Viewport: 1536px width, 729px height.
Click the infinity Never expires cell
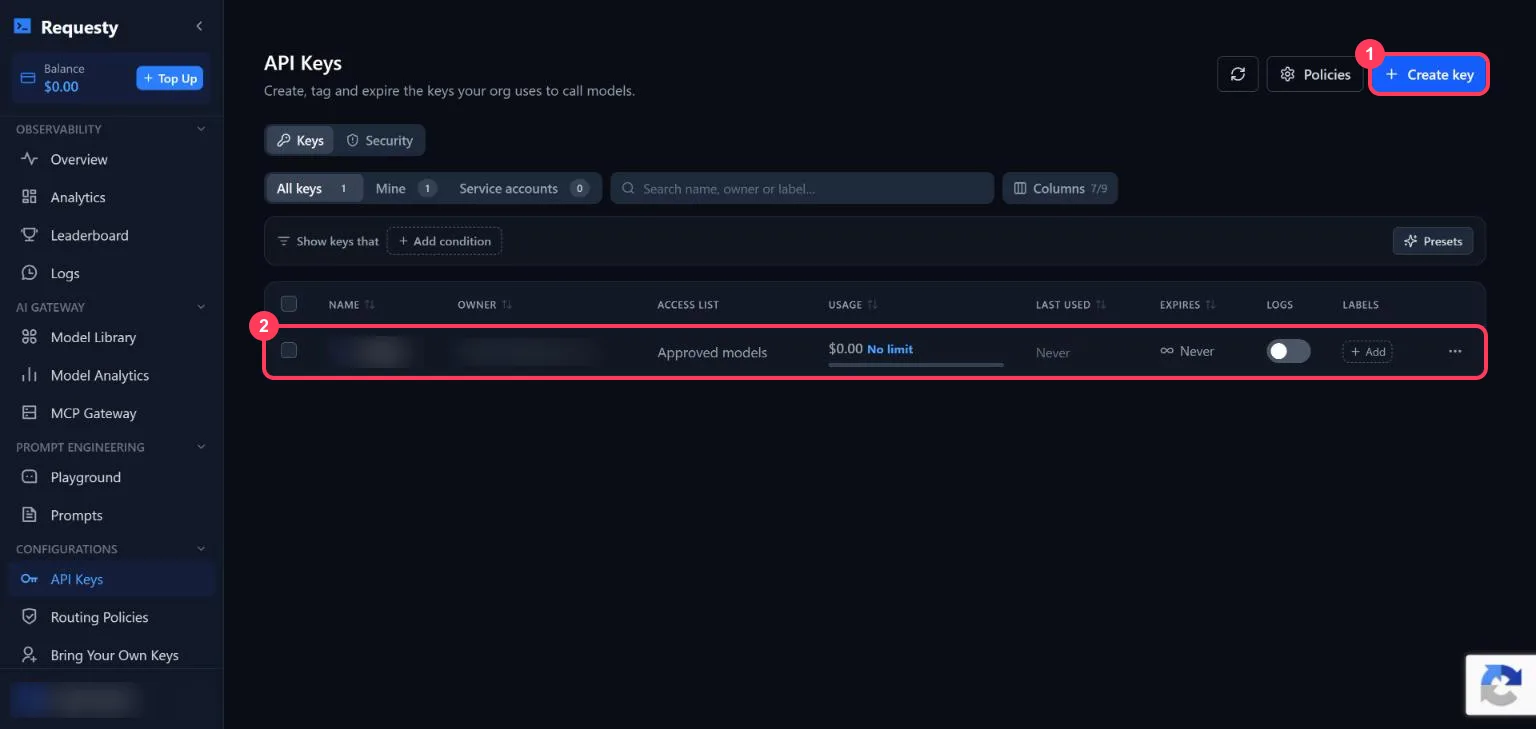(1187, 351)
